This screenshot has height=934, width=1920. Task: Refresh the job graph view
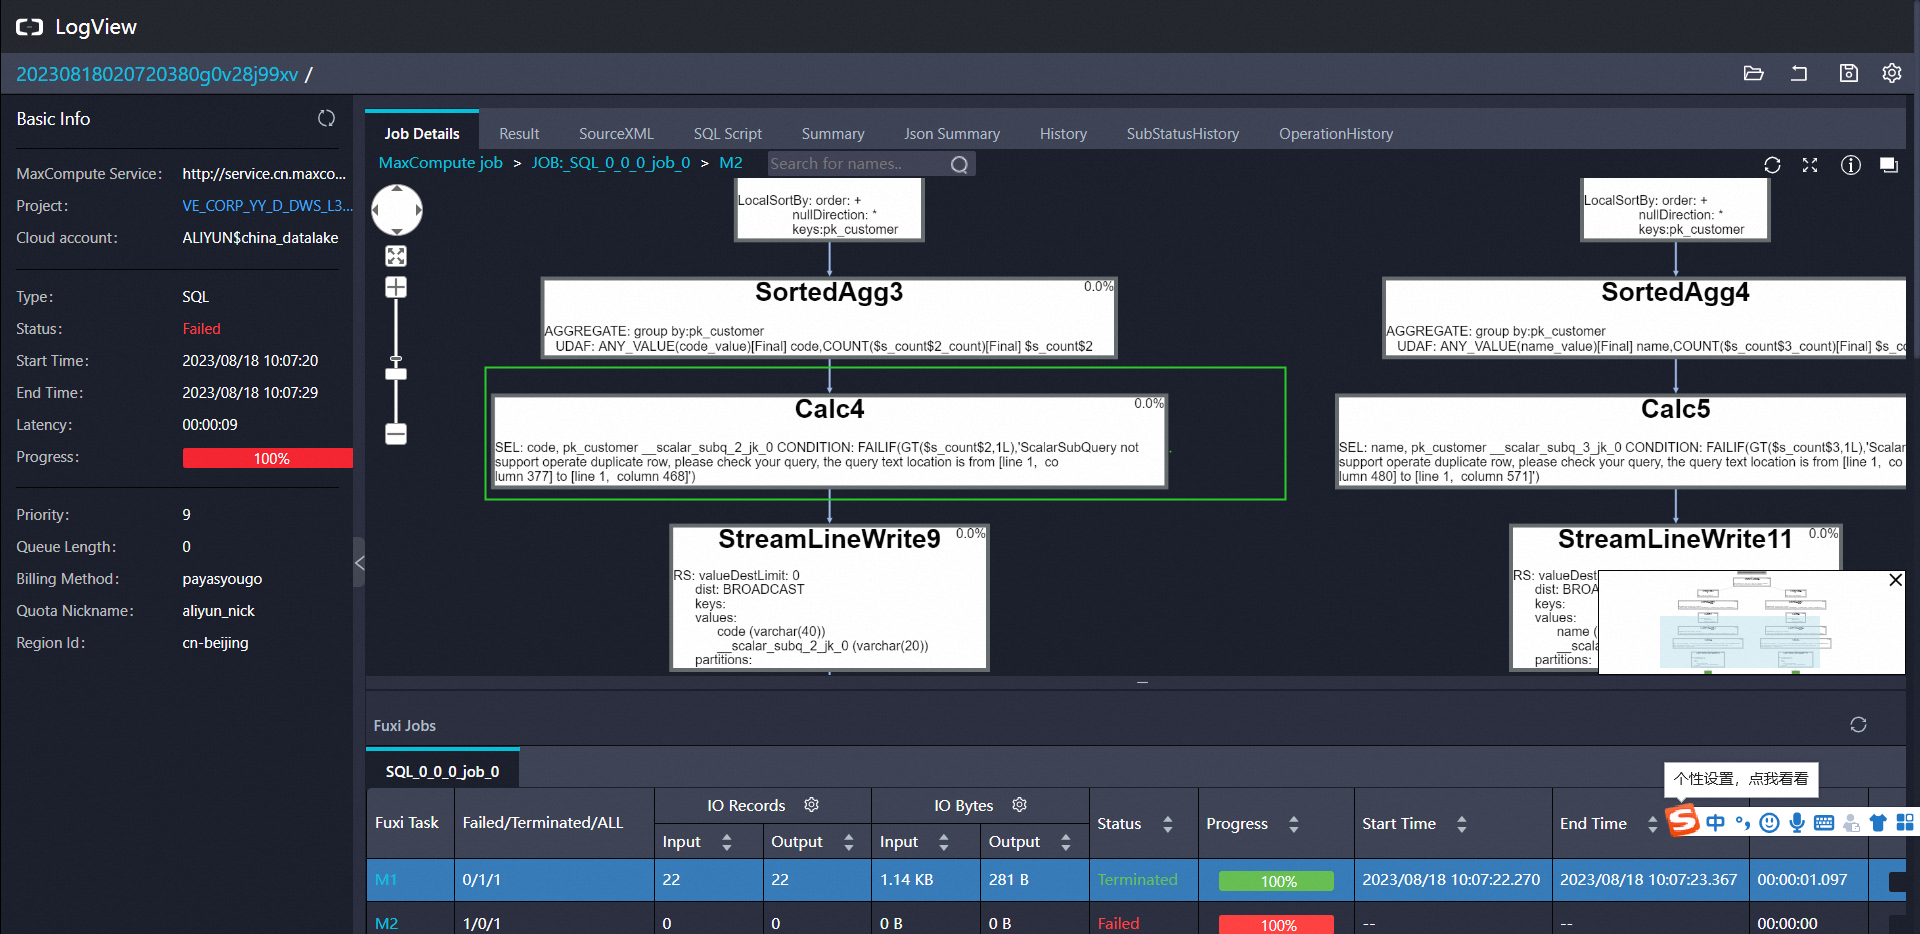[1772, 165]
